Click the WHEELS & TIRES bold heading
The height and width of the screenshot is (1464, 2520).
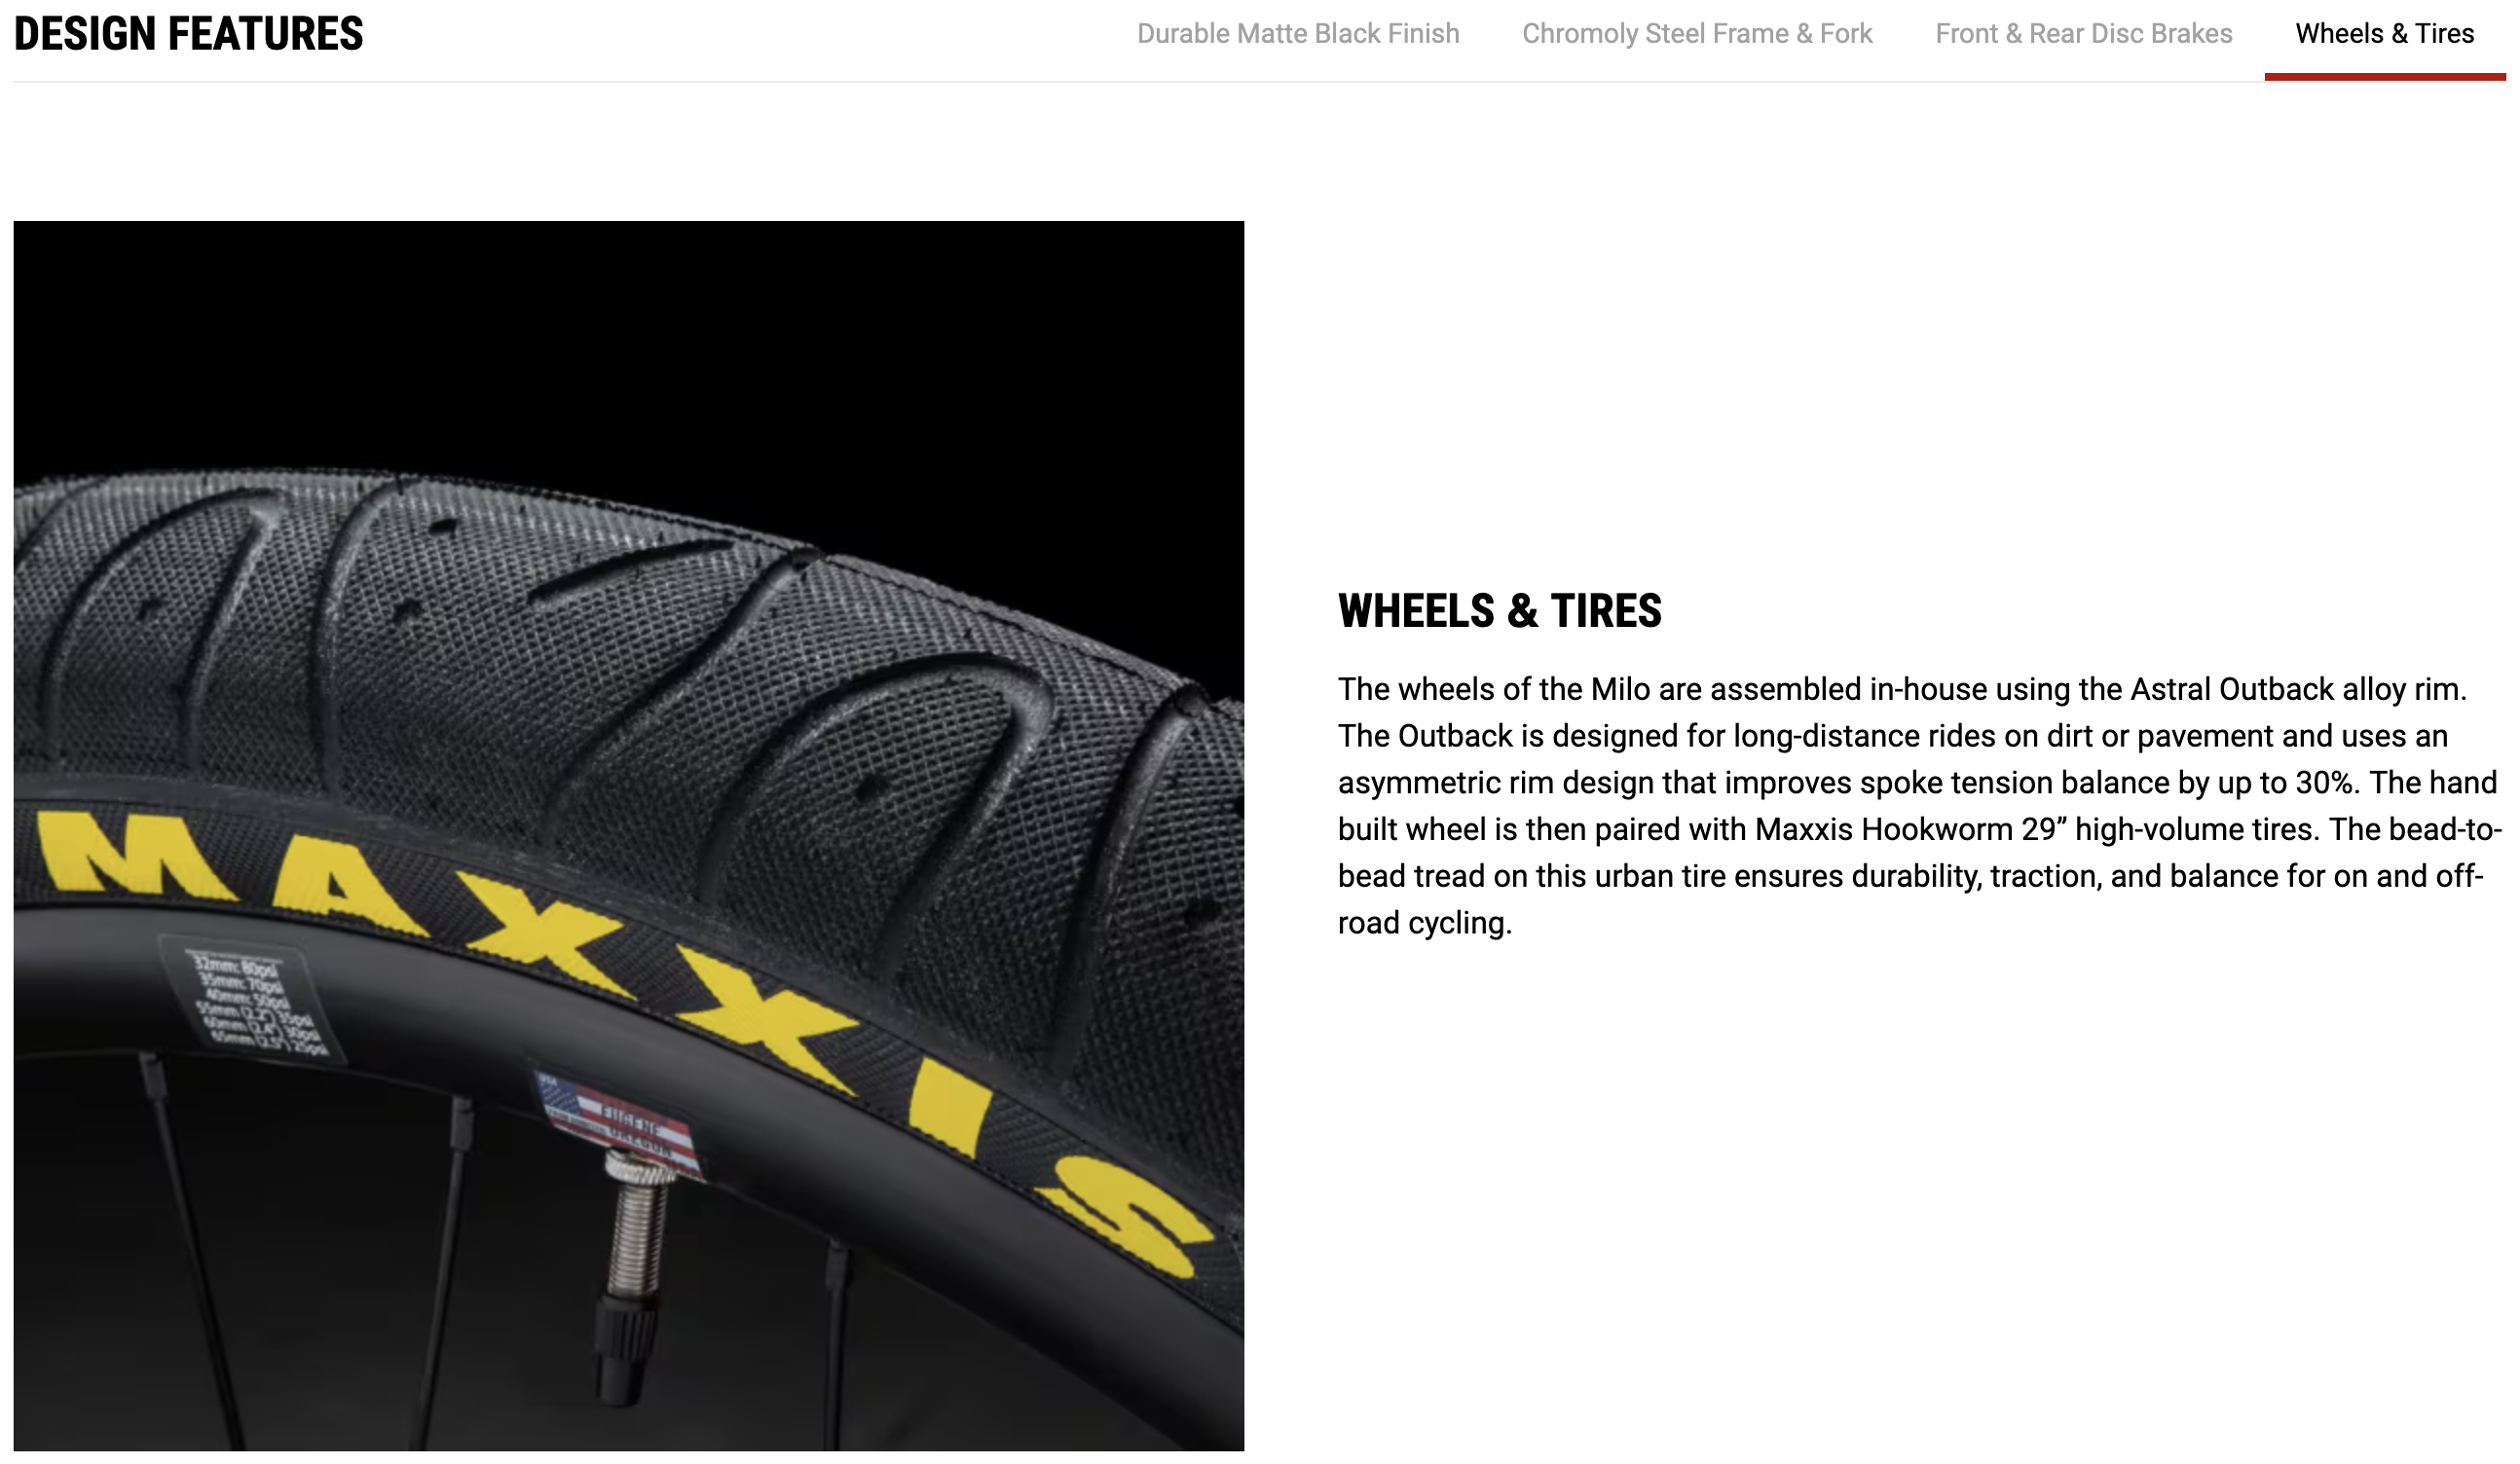coord(1499,611)
